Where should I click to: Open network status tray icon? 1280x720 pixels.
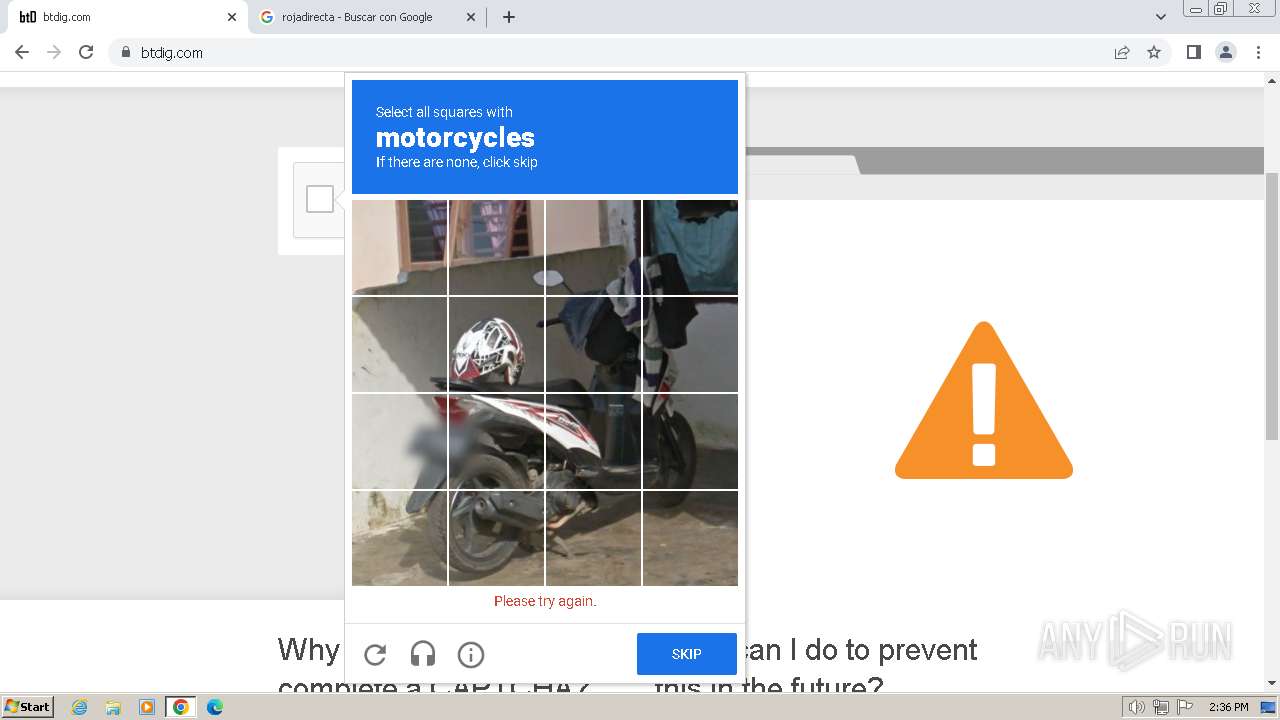(x=1161, y=707)
